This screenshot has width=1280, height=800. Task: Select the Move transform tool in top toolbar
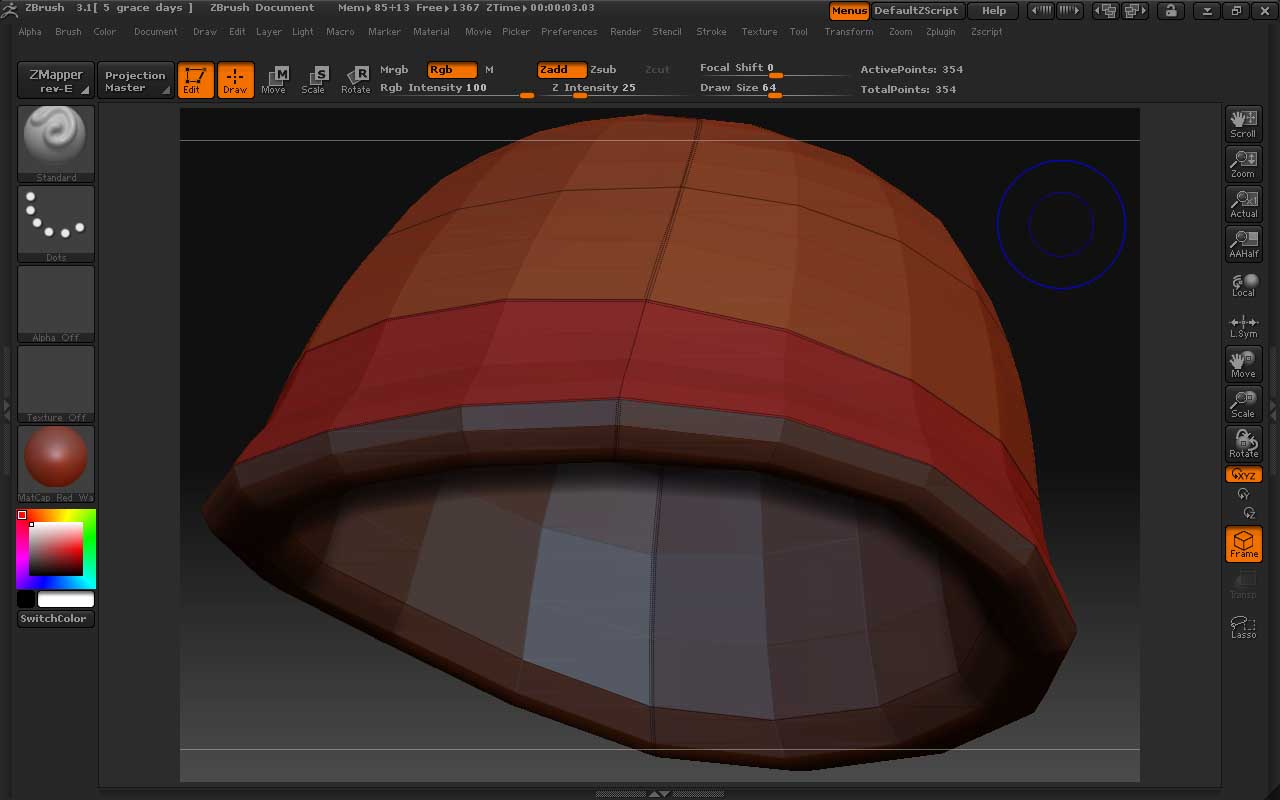click(x=274, y=80)
